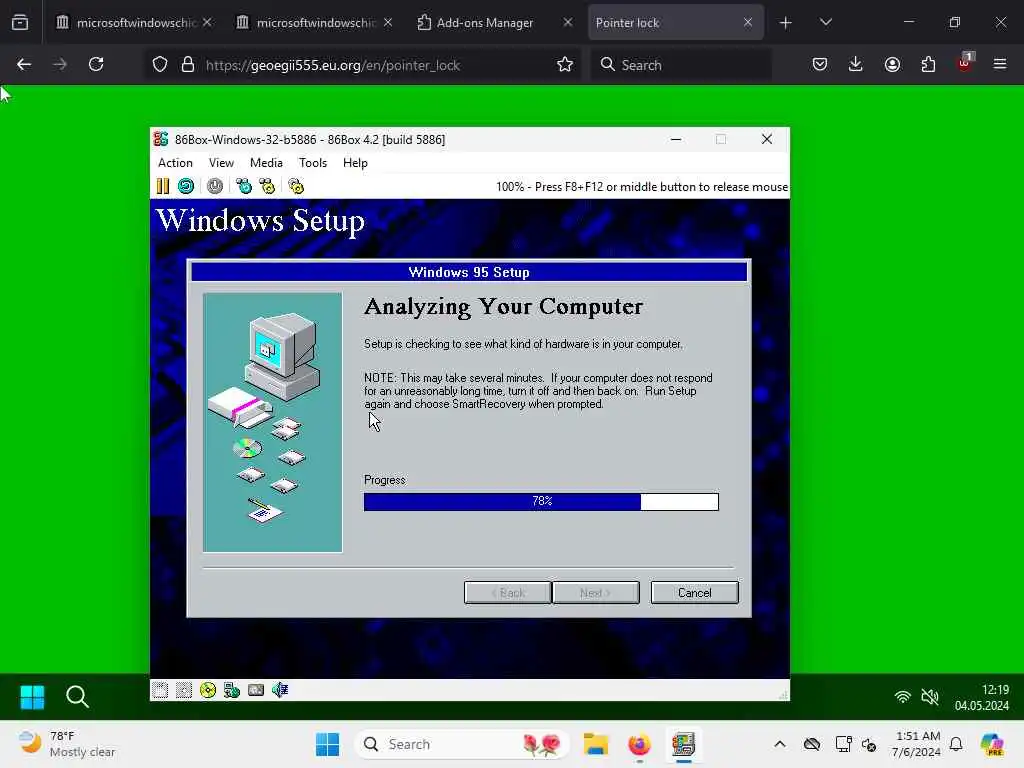1024x768 pixels.
Task: Send Ctrl+Alt+Esc via 86Box toolbar
Action: [267, 186]
